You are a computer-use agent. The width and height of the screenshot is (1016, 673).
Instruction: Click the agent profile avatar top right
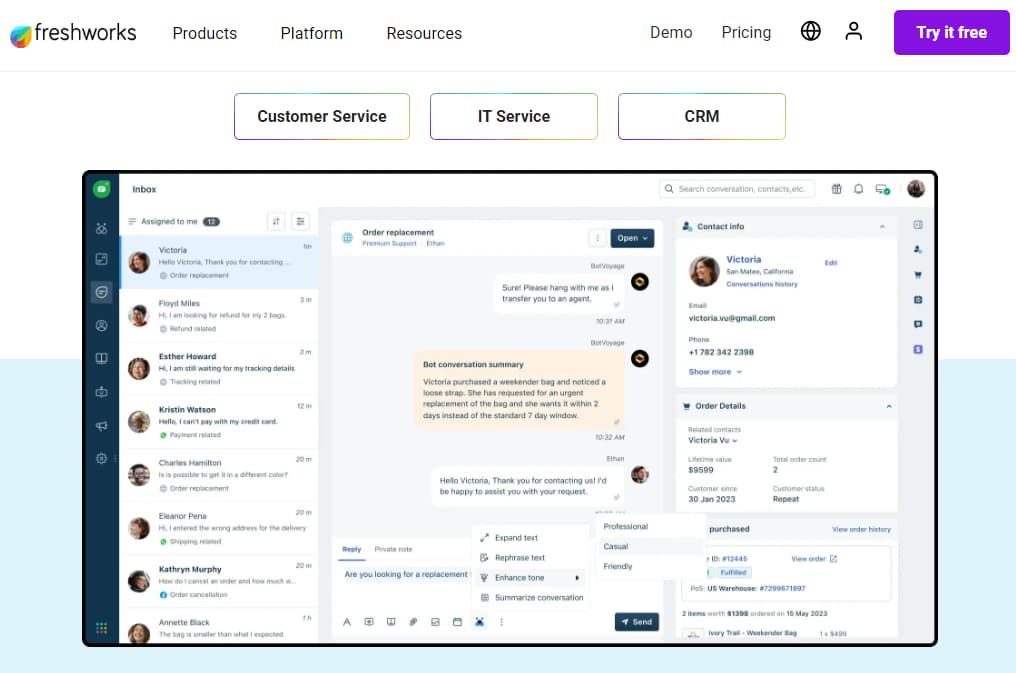pos(916,188)
